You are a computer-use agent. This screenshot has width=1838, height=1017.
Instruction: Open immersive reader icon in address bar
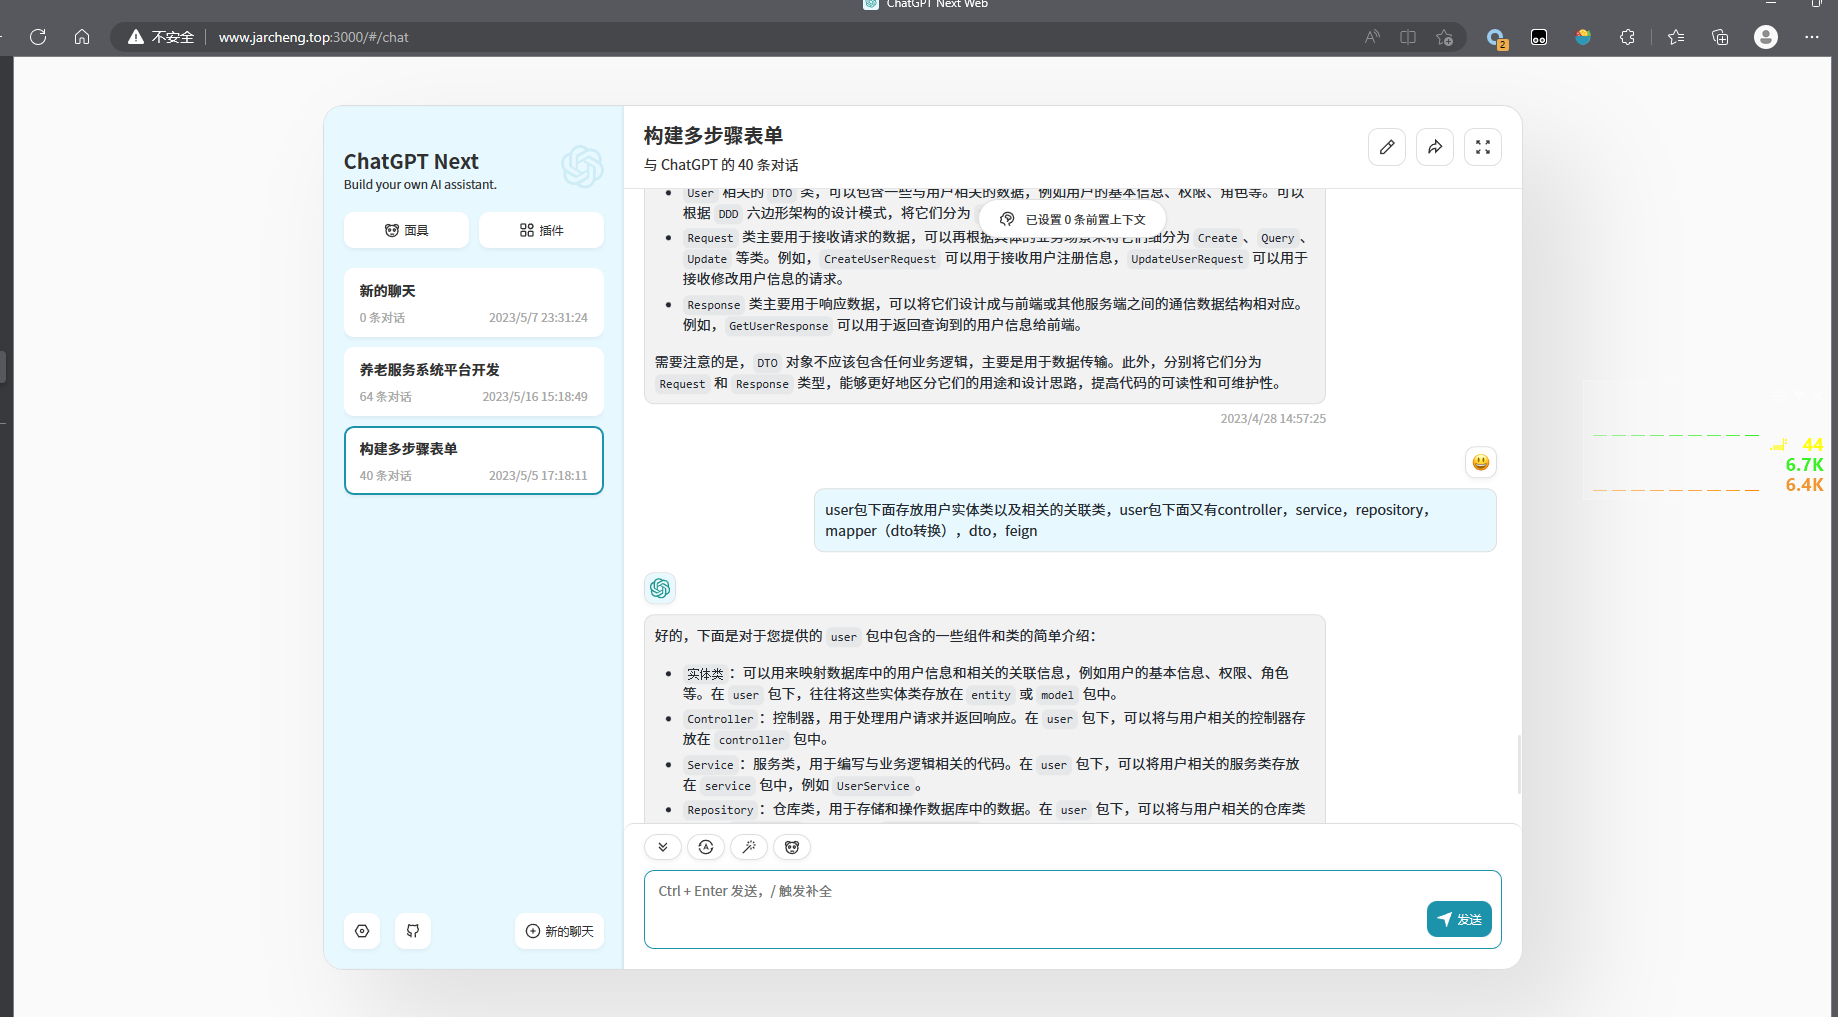(x=1408, y=37)
